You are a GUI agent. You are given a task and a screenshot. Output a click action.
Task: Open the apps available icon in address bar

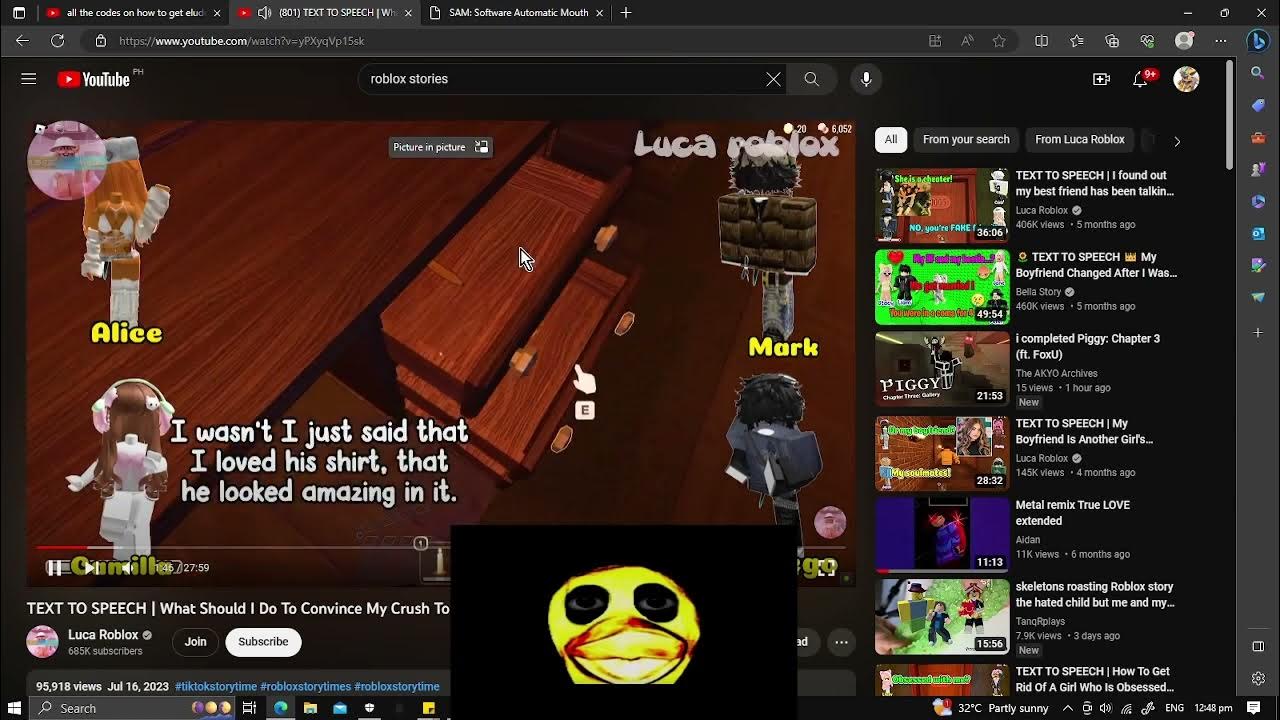(x=935, y=41)
